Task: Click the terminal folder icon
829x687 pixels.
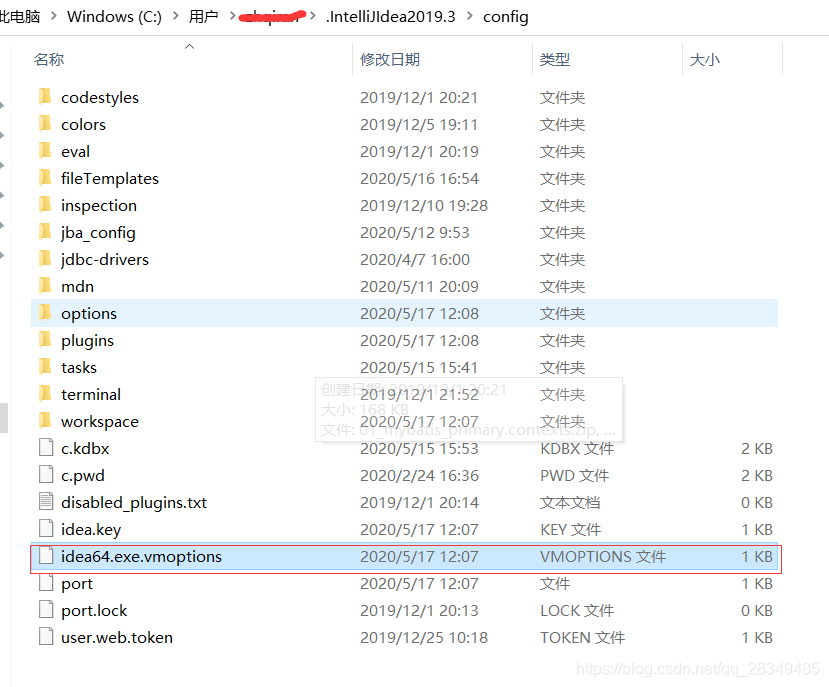Action: coord(45,393)
